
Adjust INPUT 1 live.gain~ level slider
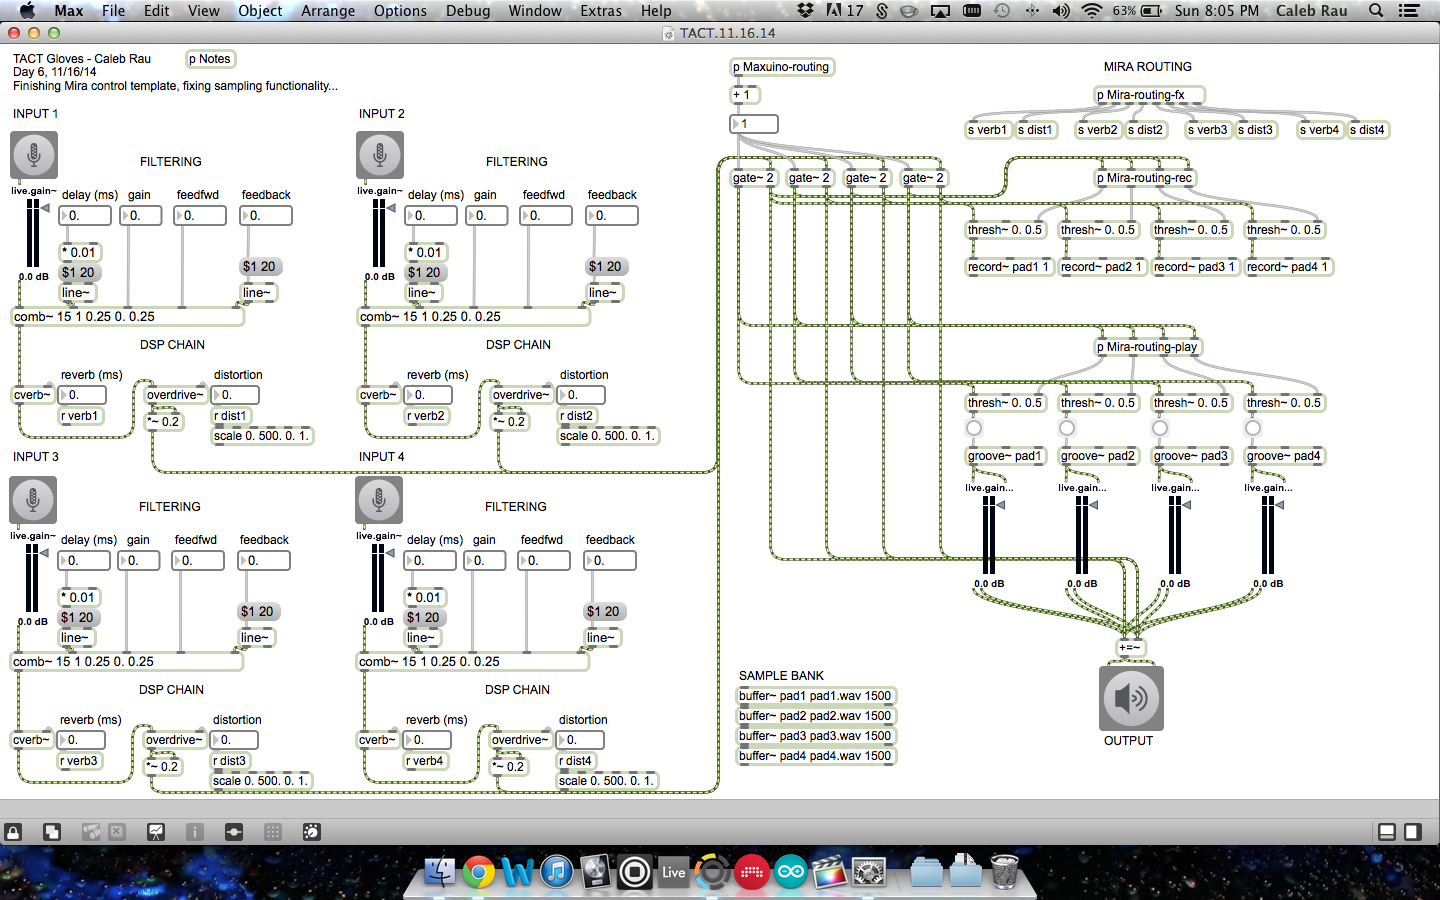(x=34, y=234)
